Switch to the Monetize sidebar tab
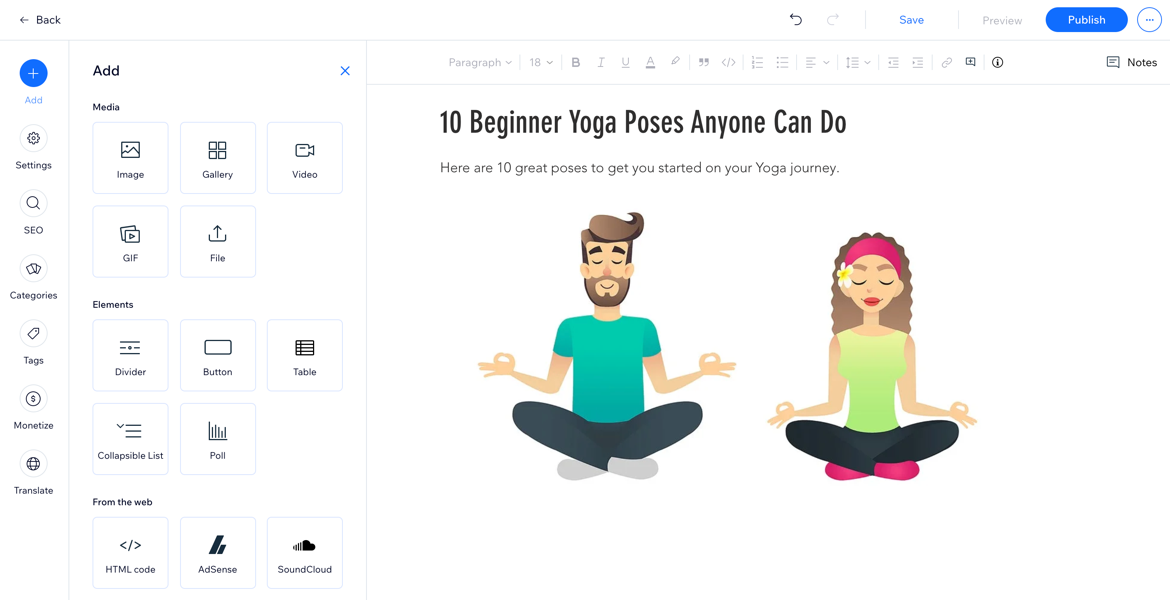Screen dimensions: 1170x600 coord(33,407)
